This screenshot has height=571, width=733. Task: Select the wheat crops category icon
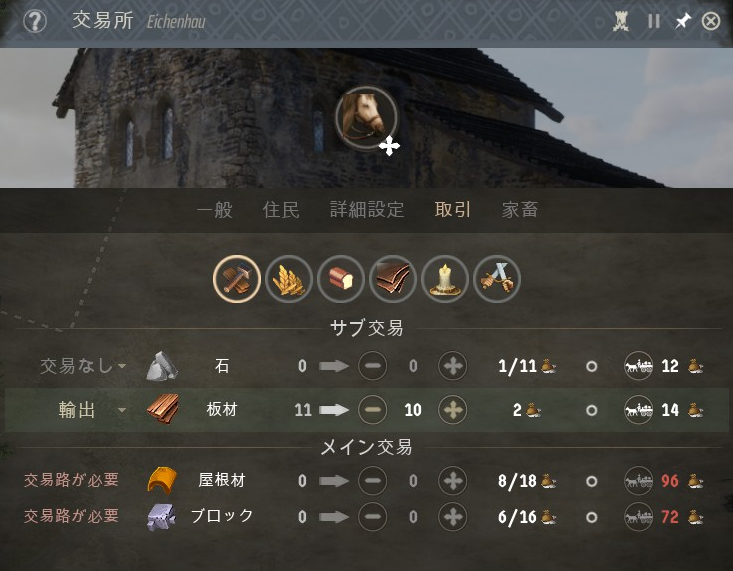point(289,279)
